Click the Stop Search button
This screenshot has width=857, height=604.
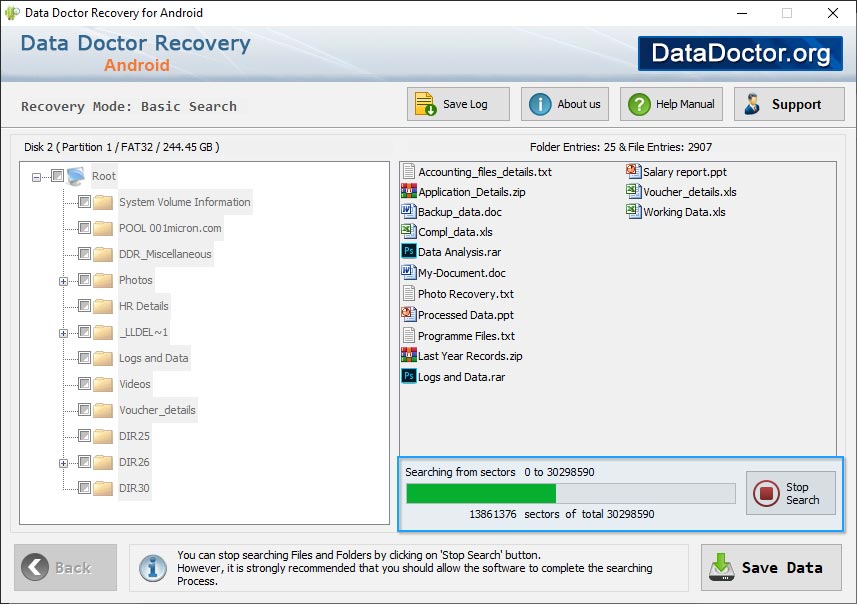pos(791,493)
